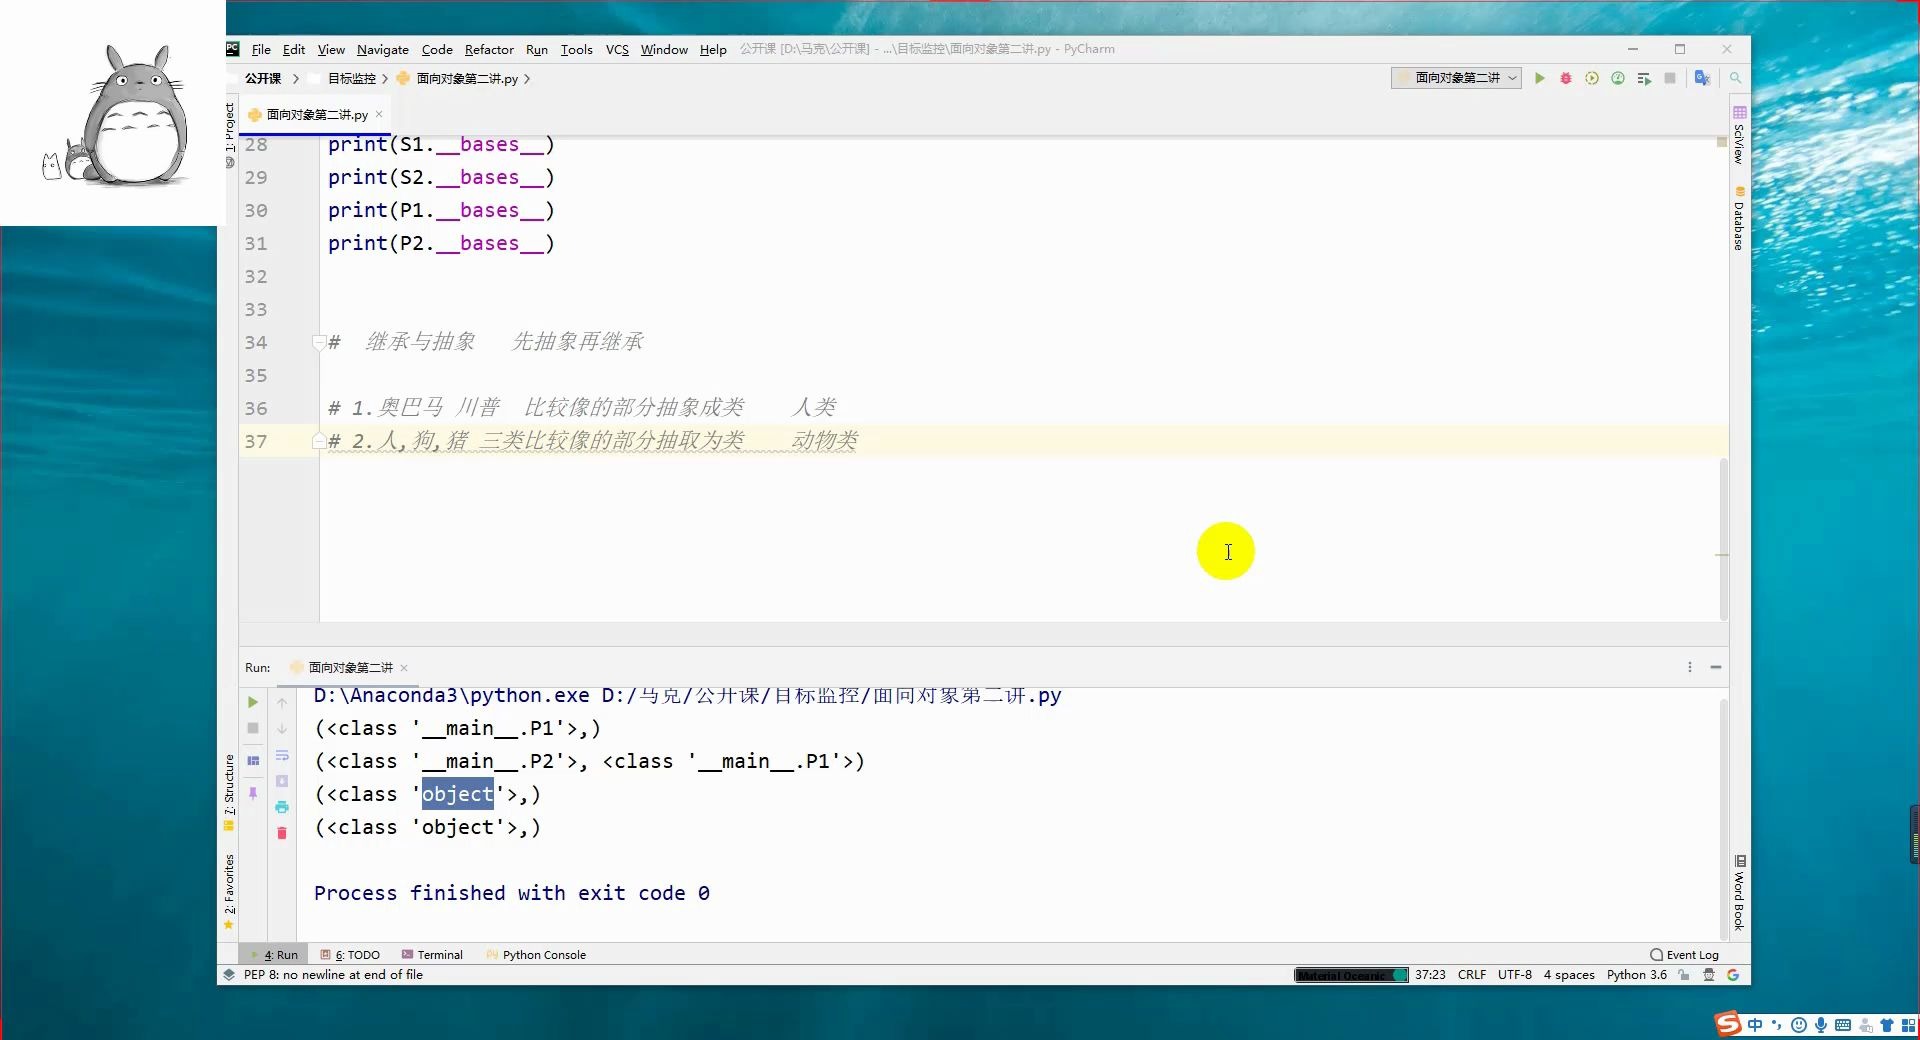Open the Event Log
The width and height of the screenshot is (1920, 1040).
(1690, 955)
